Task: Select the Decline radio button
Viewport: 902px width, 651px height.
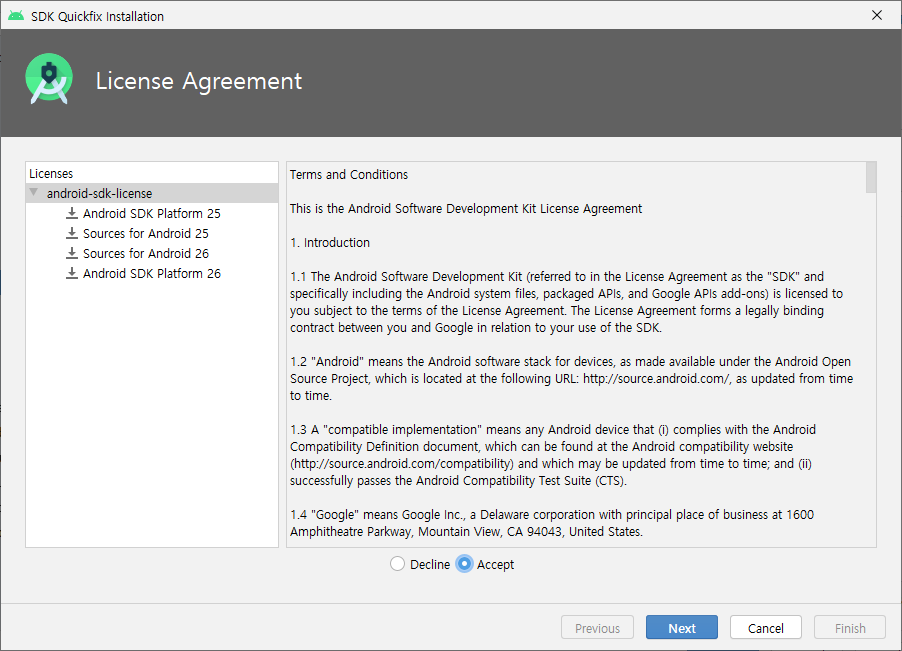Action: (398, 564)
